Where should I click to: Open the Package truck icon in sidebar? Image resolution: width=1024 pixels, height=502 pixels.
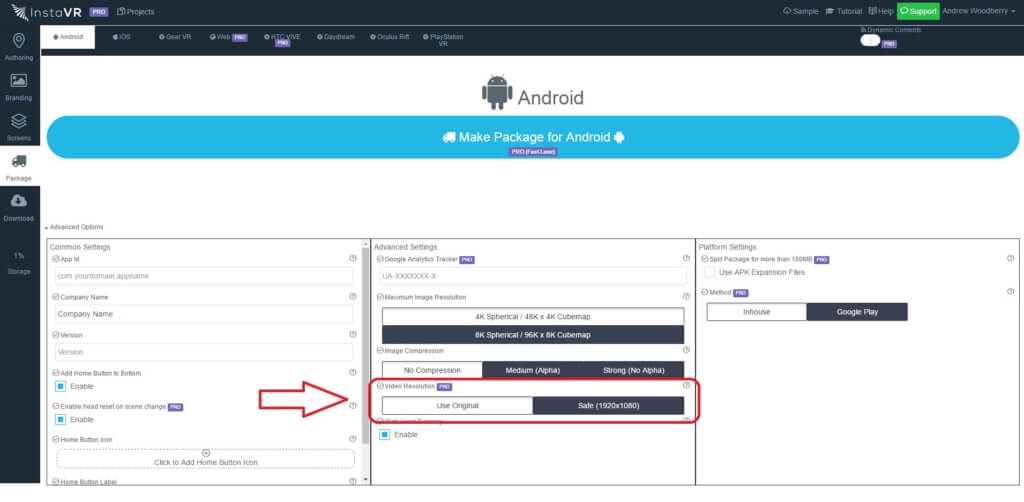(19, 161)
